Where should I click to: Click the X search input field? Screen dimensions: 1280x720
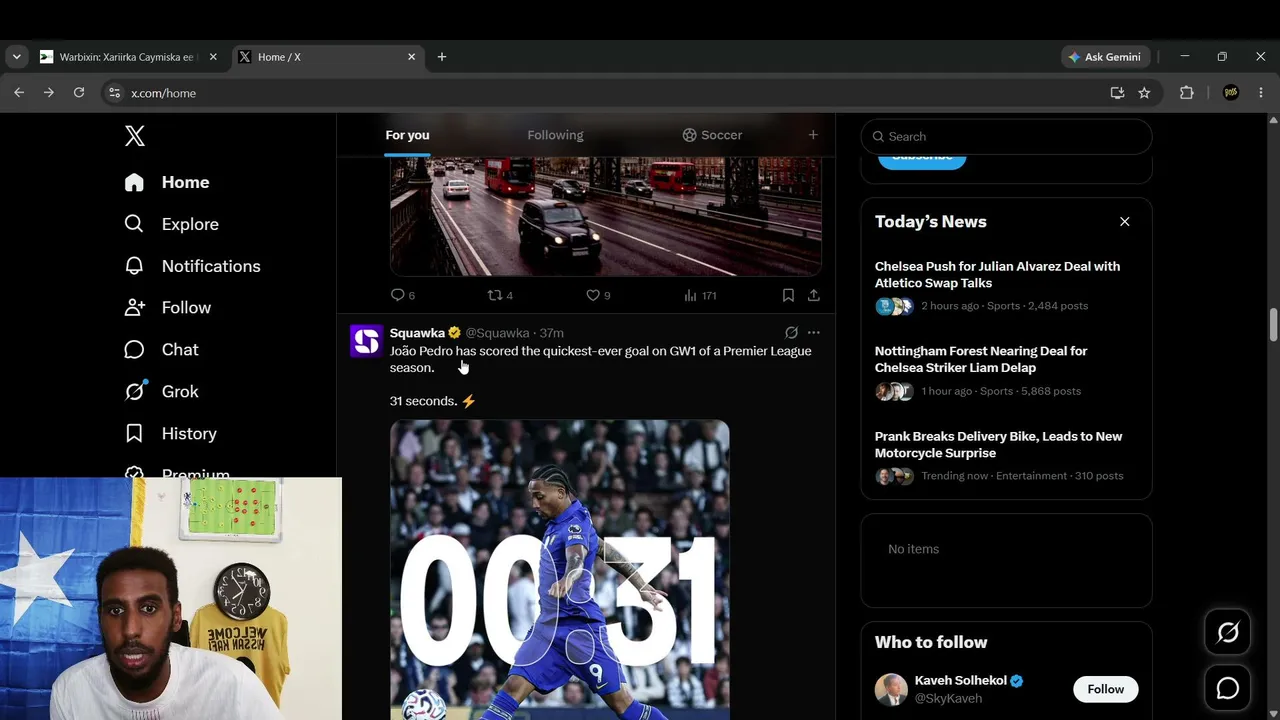click(x=1006, y=137)
